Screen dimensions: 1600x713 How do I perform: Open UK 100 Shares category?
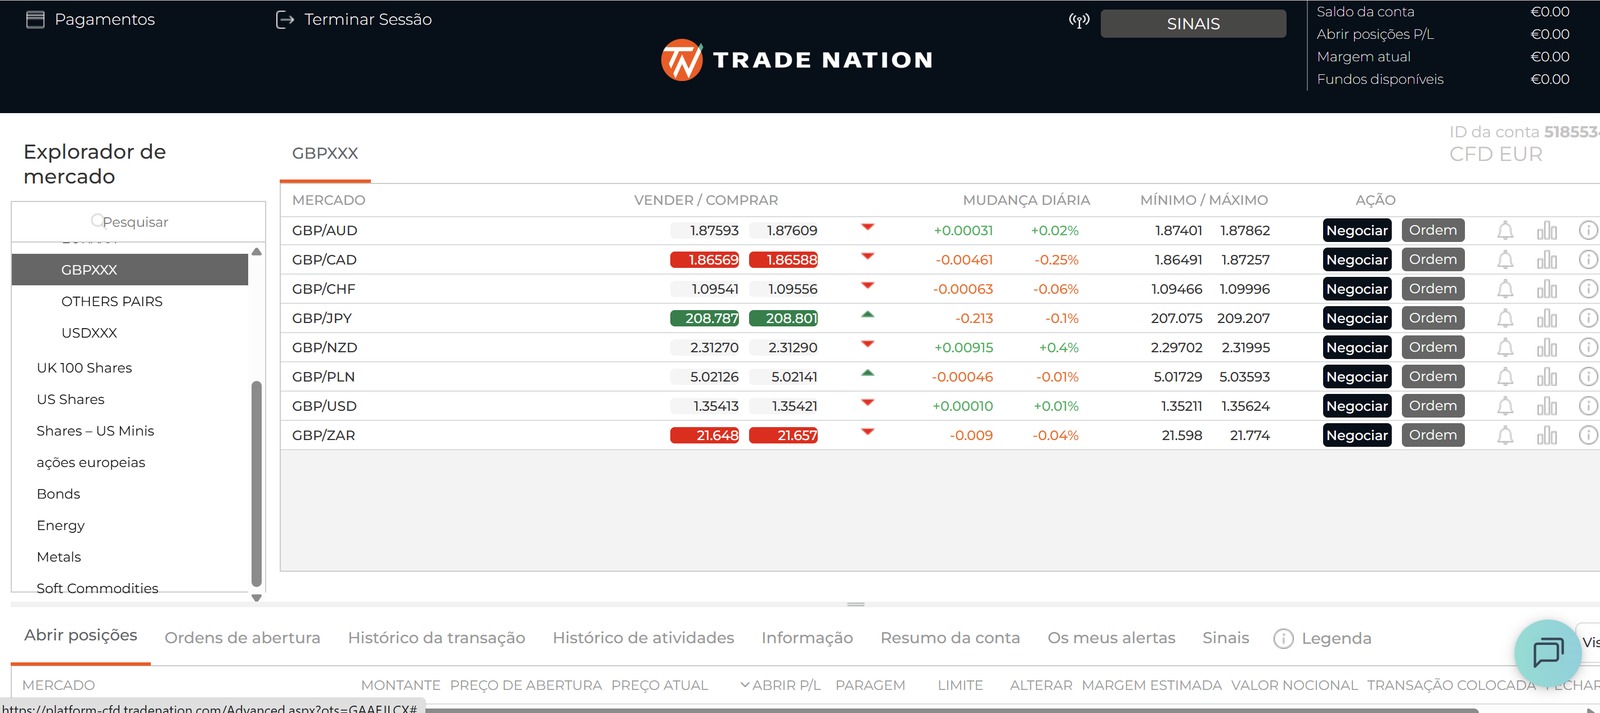[x=84, y=368]
